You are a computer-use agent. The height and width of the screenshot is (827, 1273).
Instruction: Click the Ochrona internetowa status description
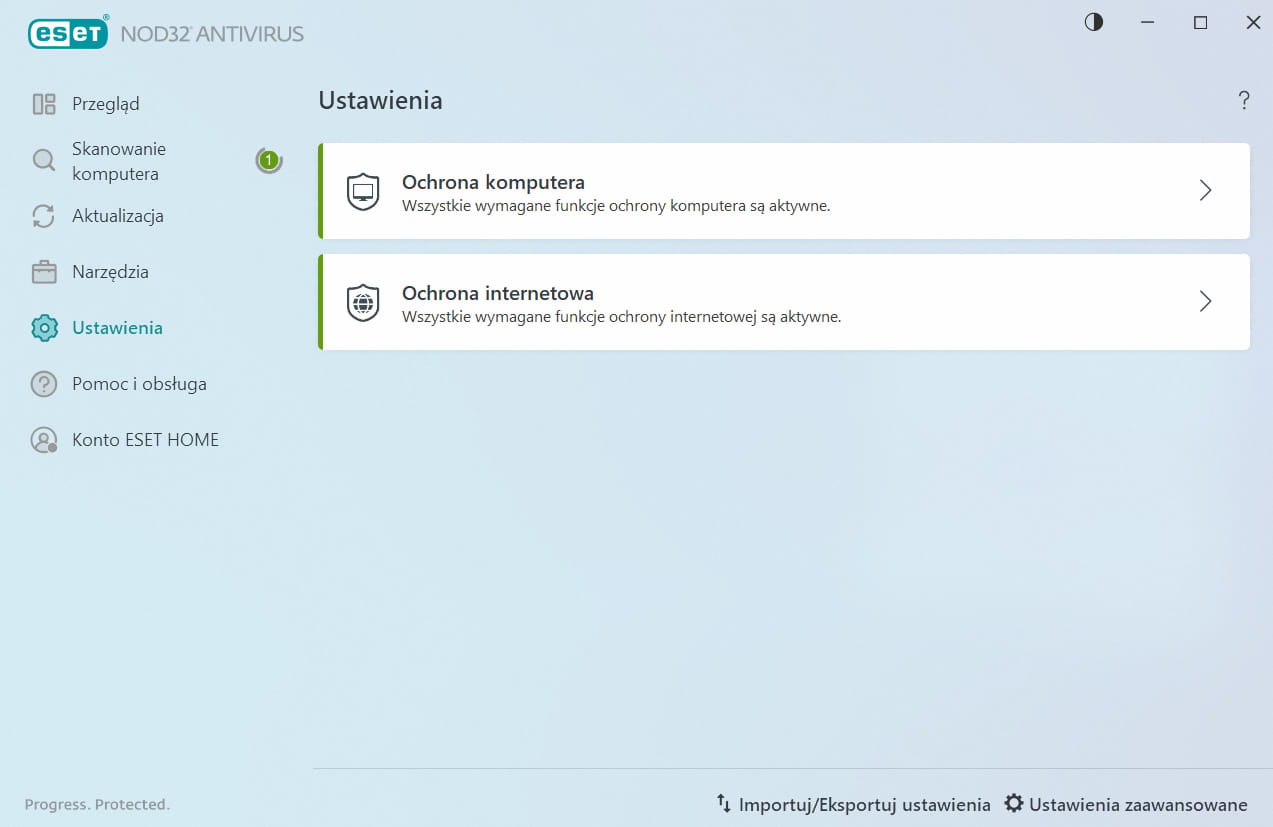tap(621, 317)
